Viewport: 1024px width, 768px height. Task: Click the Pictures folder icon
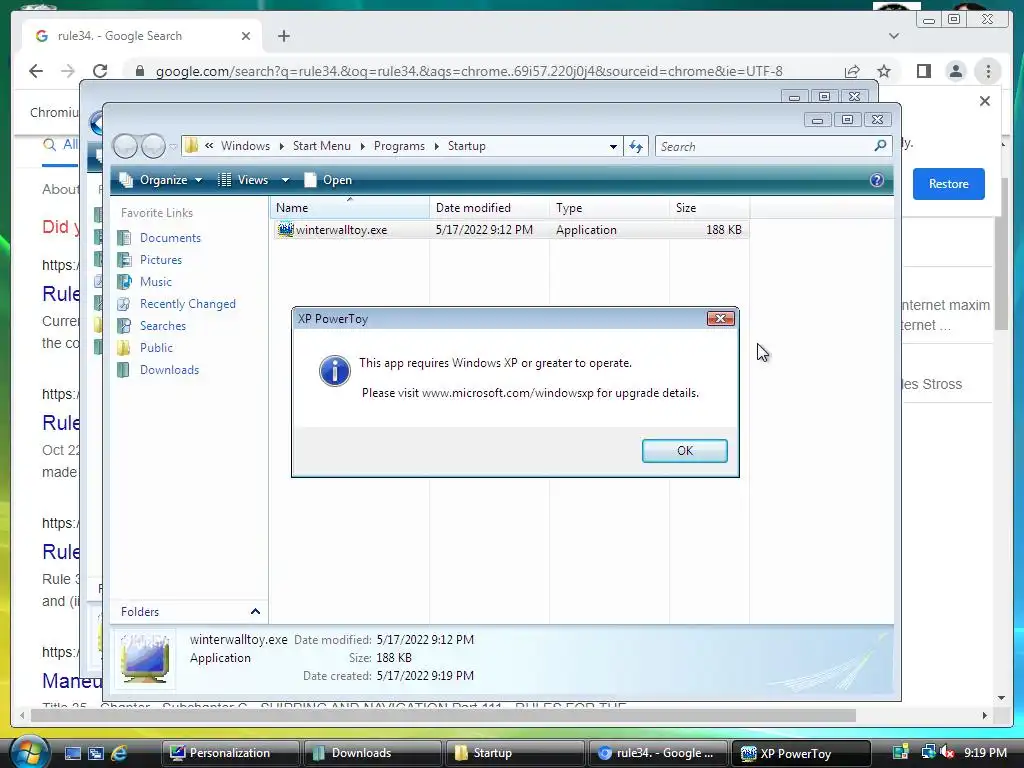point(123,260)
